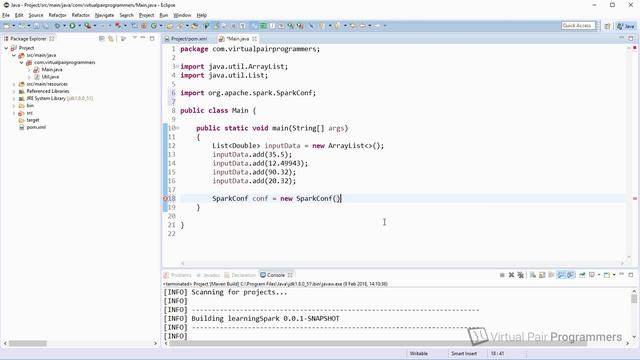Click the green Run button in toolbar
640x360 pixels.
(x=72, y=26)
